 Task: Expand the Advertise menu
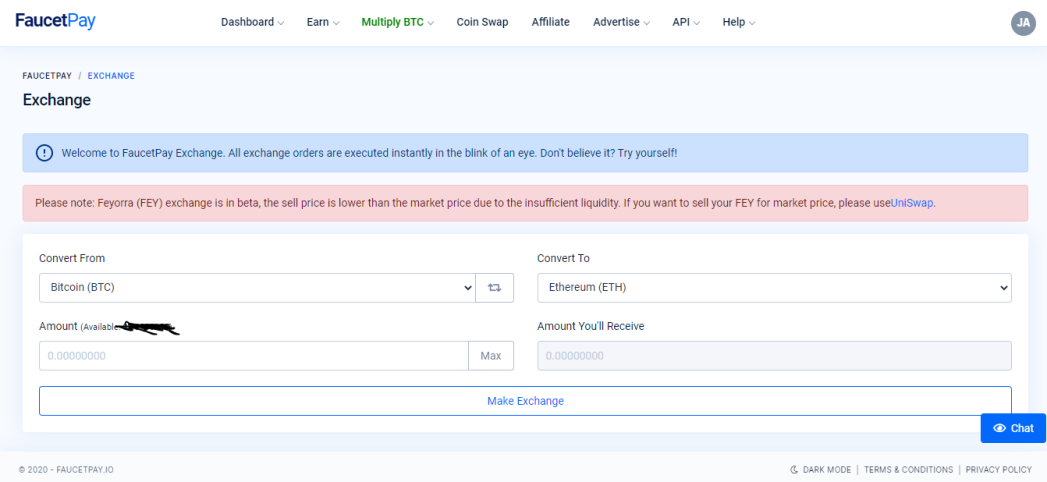[x=621, y=22]
